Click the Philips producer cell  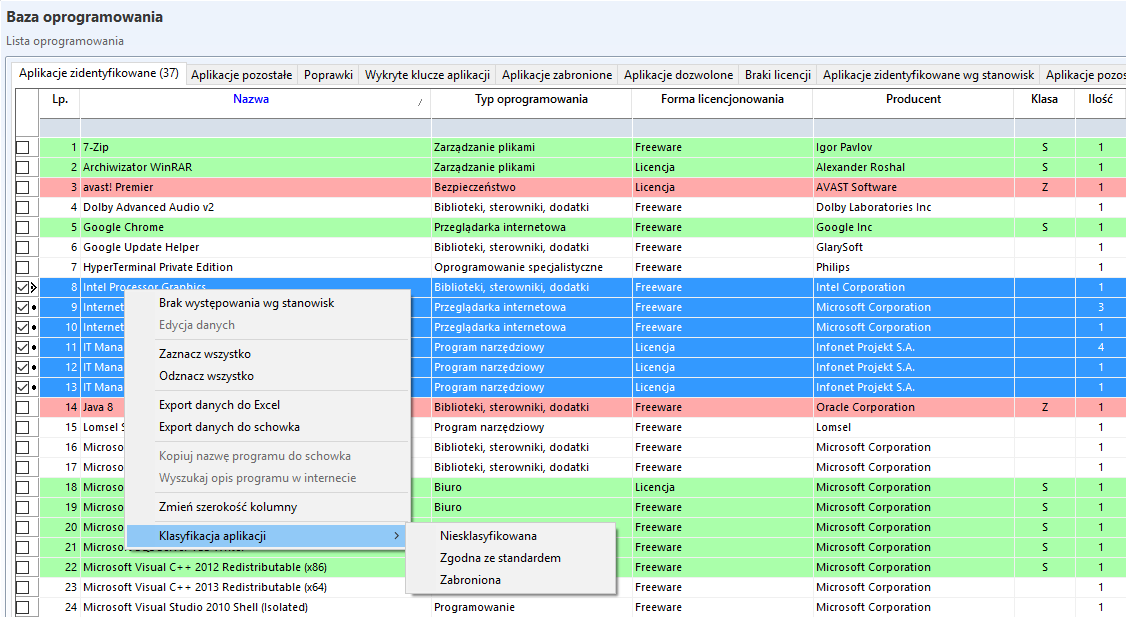point(913,267)
